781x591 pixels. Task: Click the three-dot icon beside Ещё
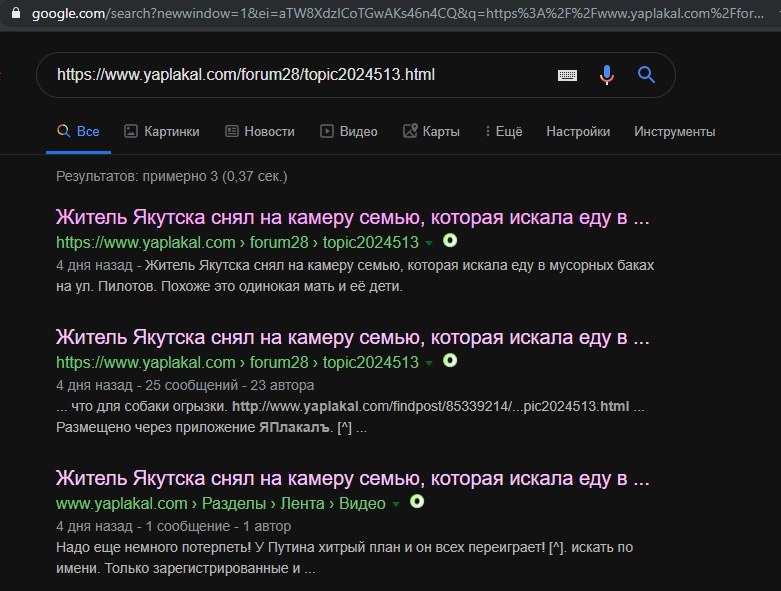coord(488,131)
